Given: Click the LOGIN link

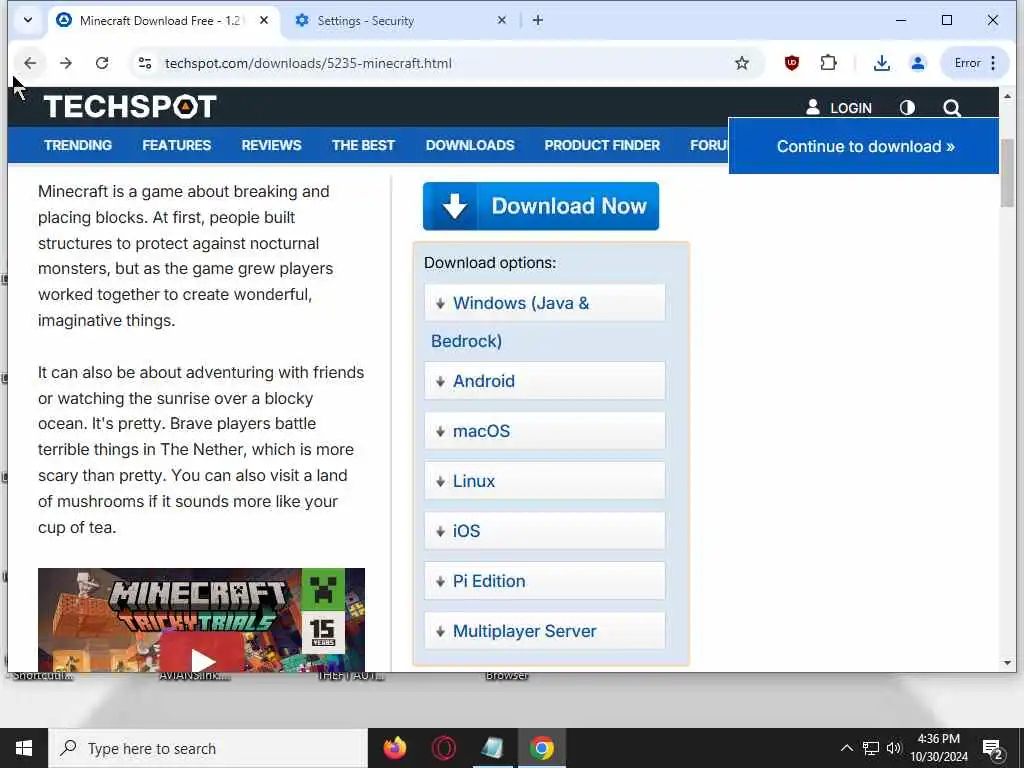Looking at the screenshot, I should (839, 108).
